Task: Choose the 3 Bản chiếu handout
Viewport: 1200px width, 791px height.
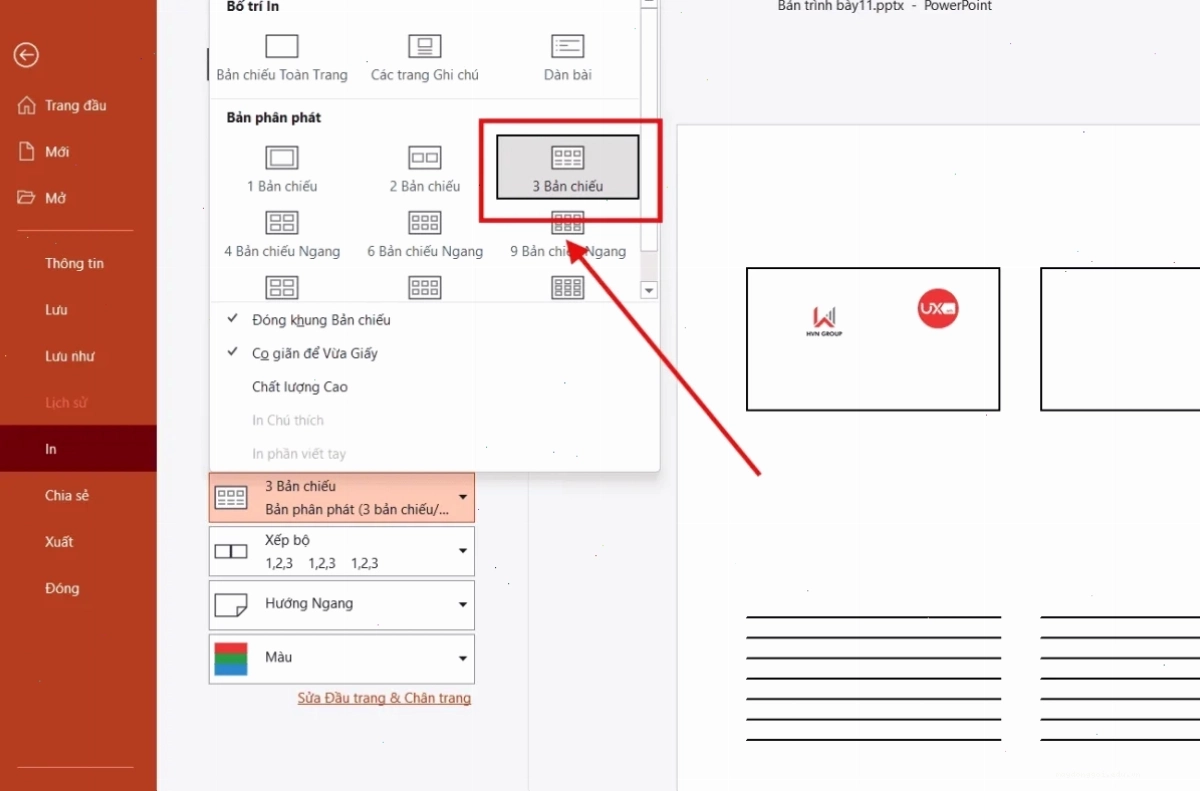Action: point(568,167)
